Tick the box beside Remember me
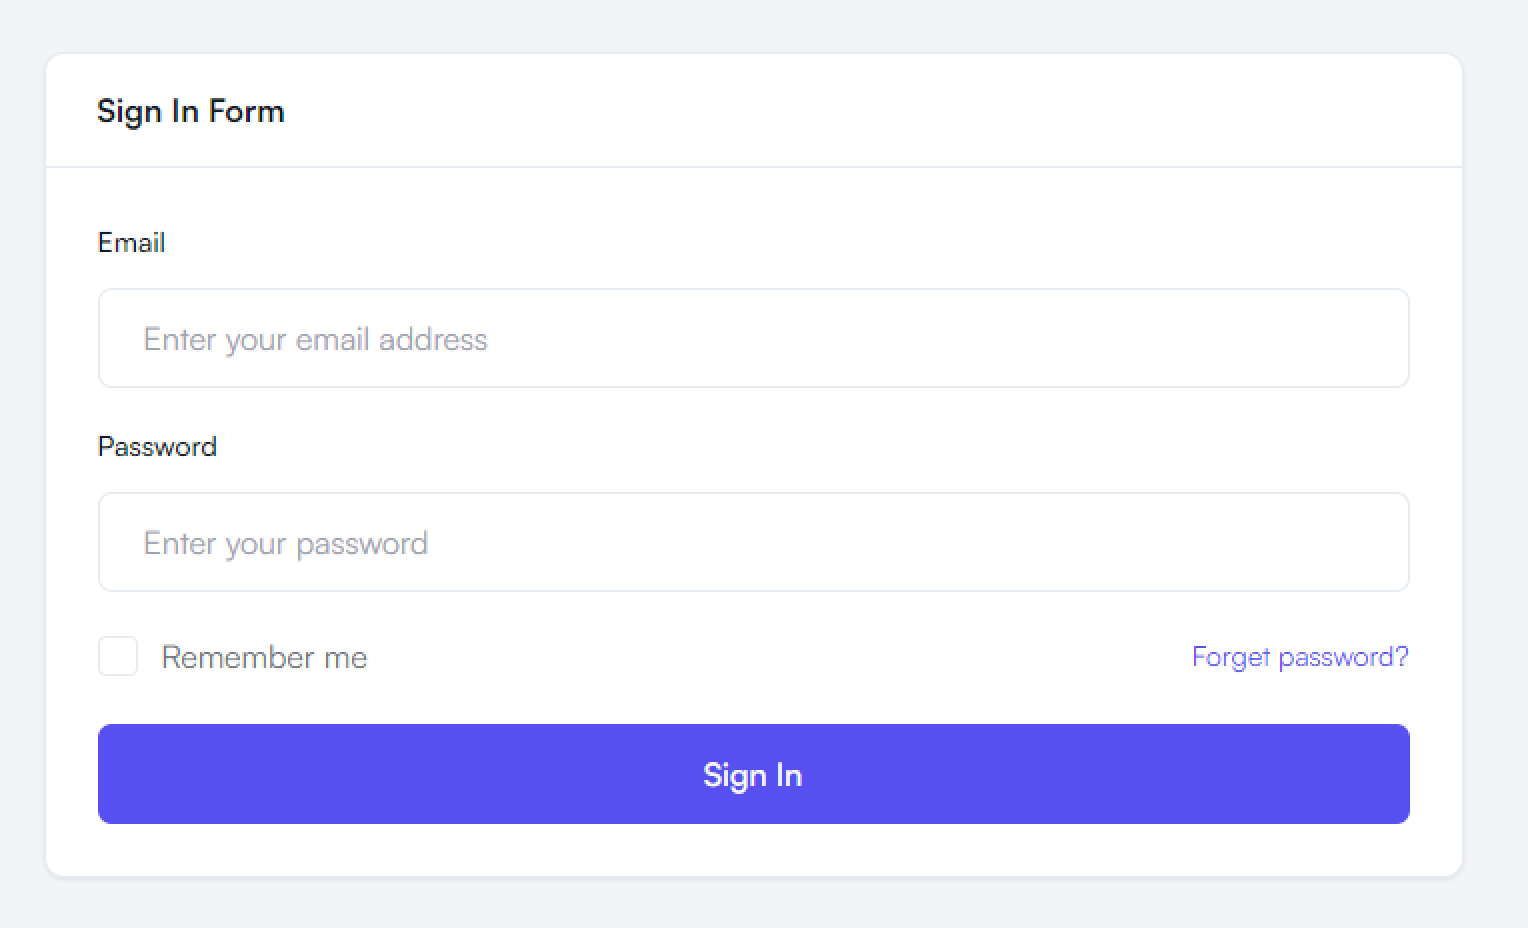The image size is (1528, 928). tap(118, 657)
